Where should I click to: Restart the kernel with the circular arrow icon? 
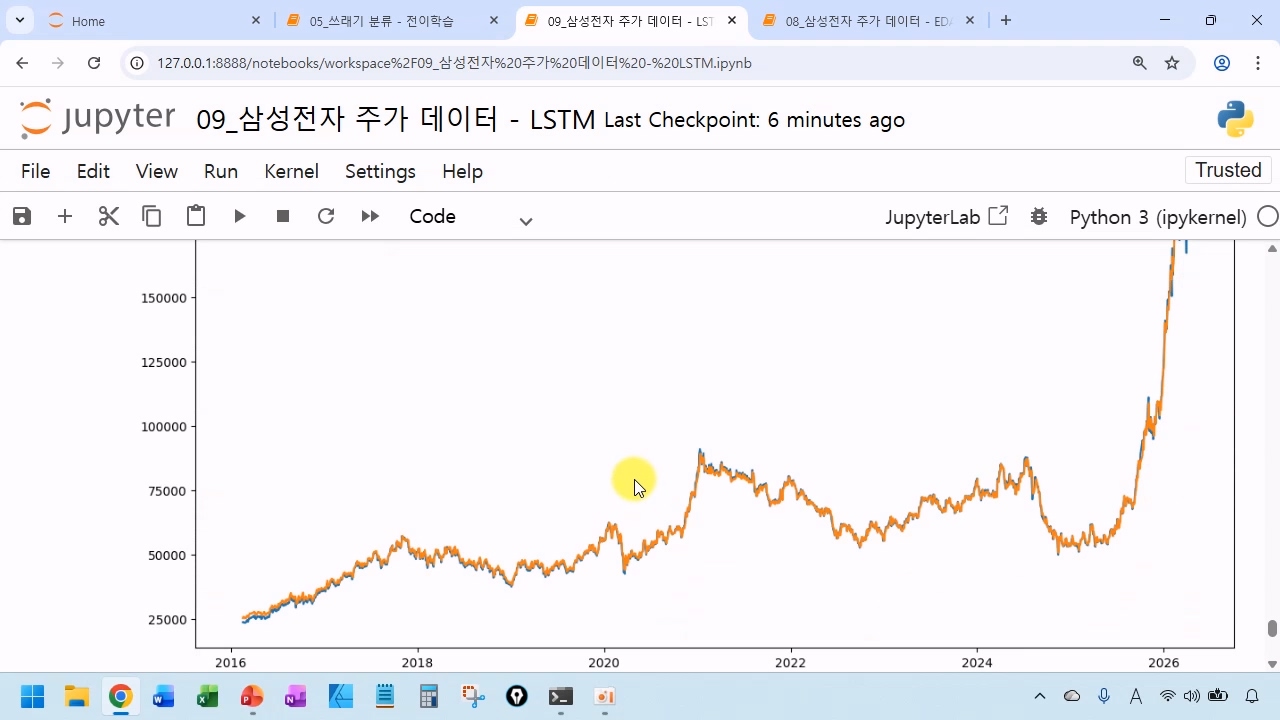[326, 216]
